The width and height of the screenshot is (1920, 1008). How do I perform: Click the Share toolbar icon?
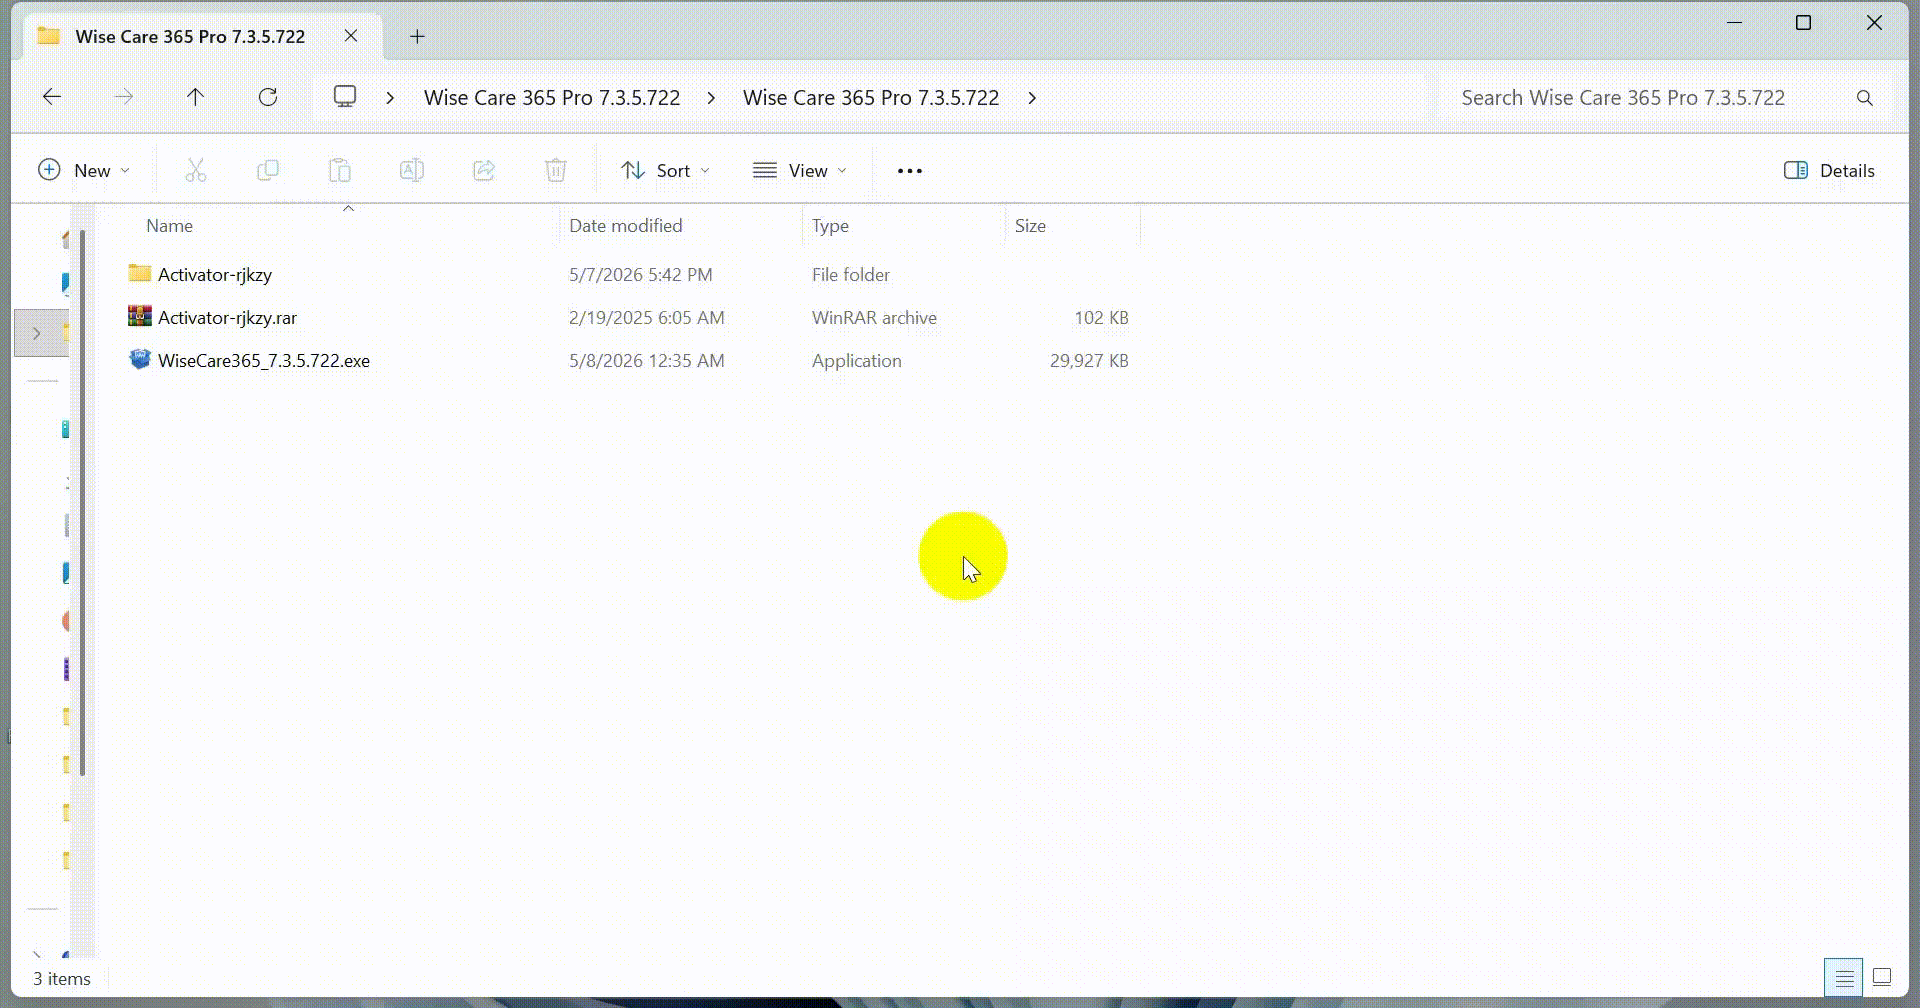pos(484,171)
